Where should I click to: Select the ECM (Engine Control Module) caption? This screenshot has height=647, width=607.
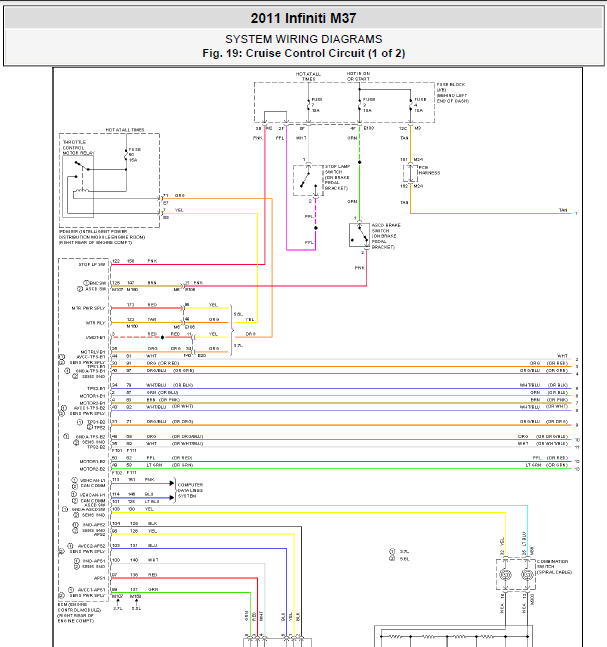point(79,612)
